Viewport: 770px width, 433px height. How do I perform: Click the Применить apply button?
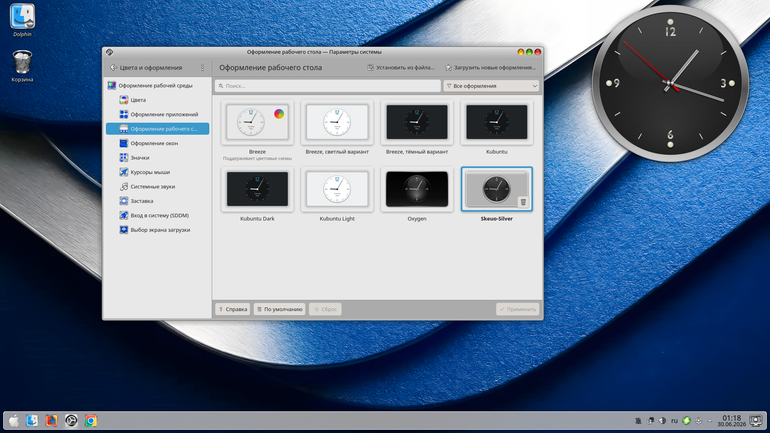(x=518, y=309)
